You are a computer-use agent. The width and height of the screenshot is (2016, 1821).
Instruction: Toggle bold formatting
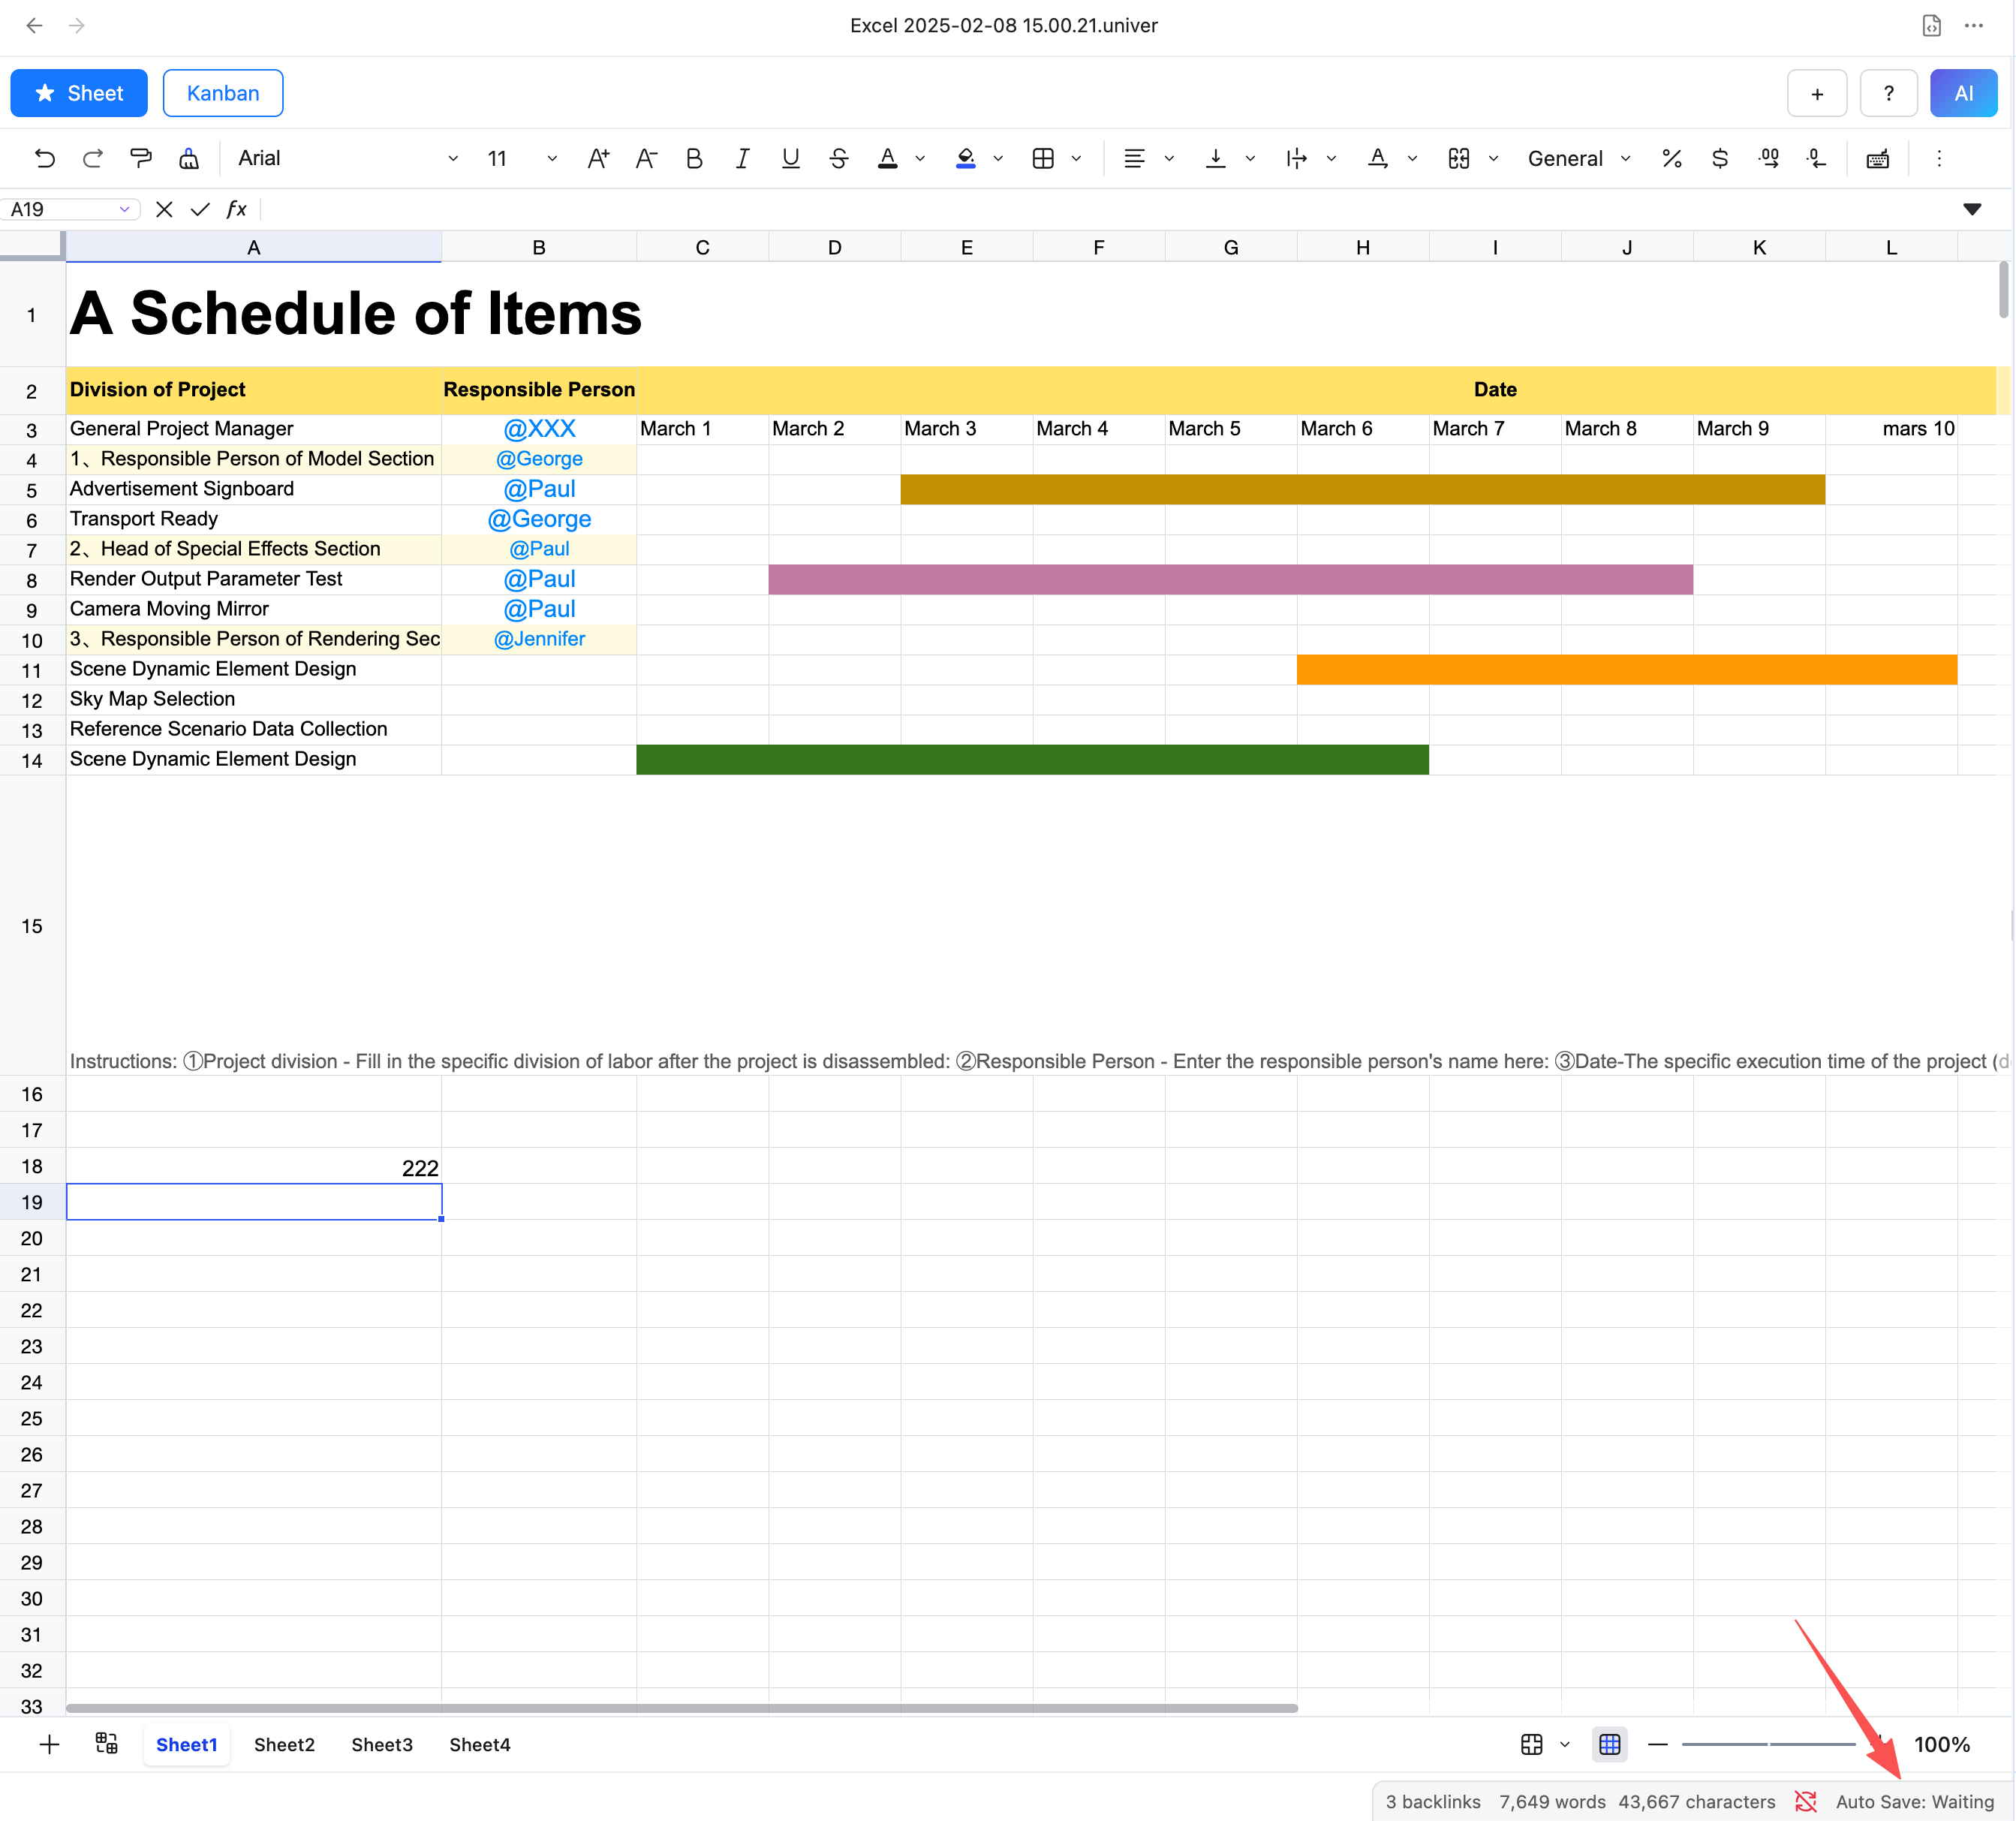point(694,158)
